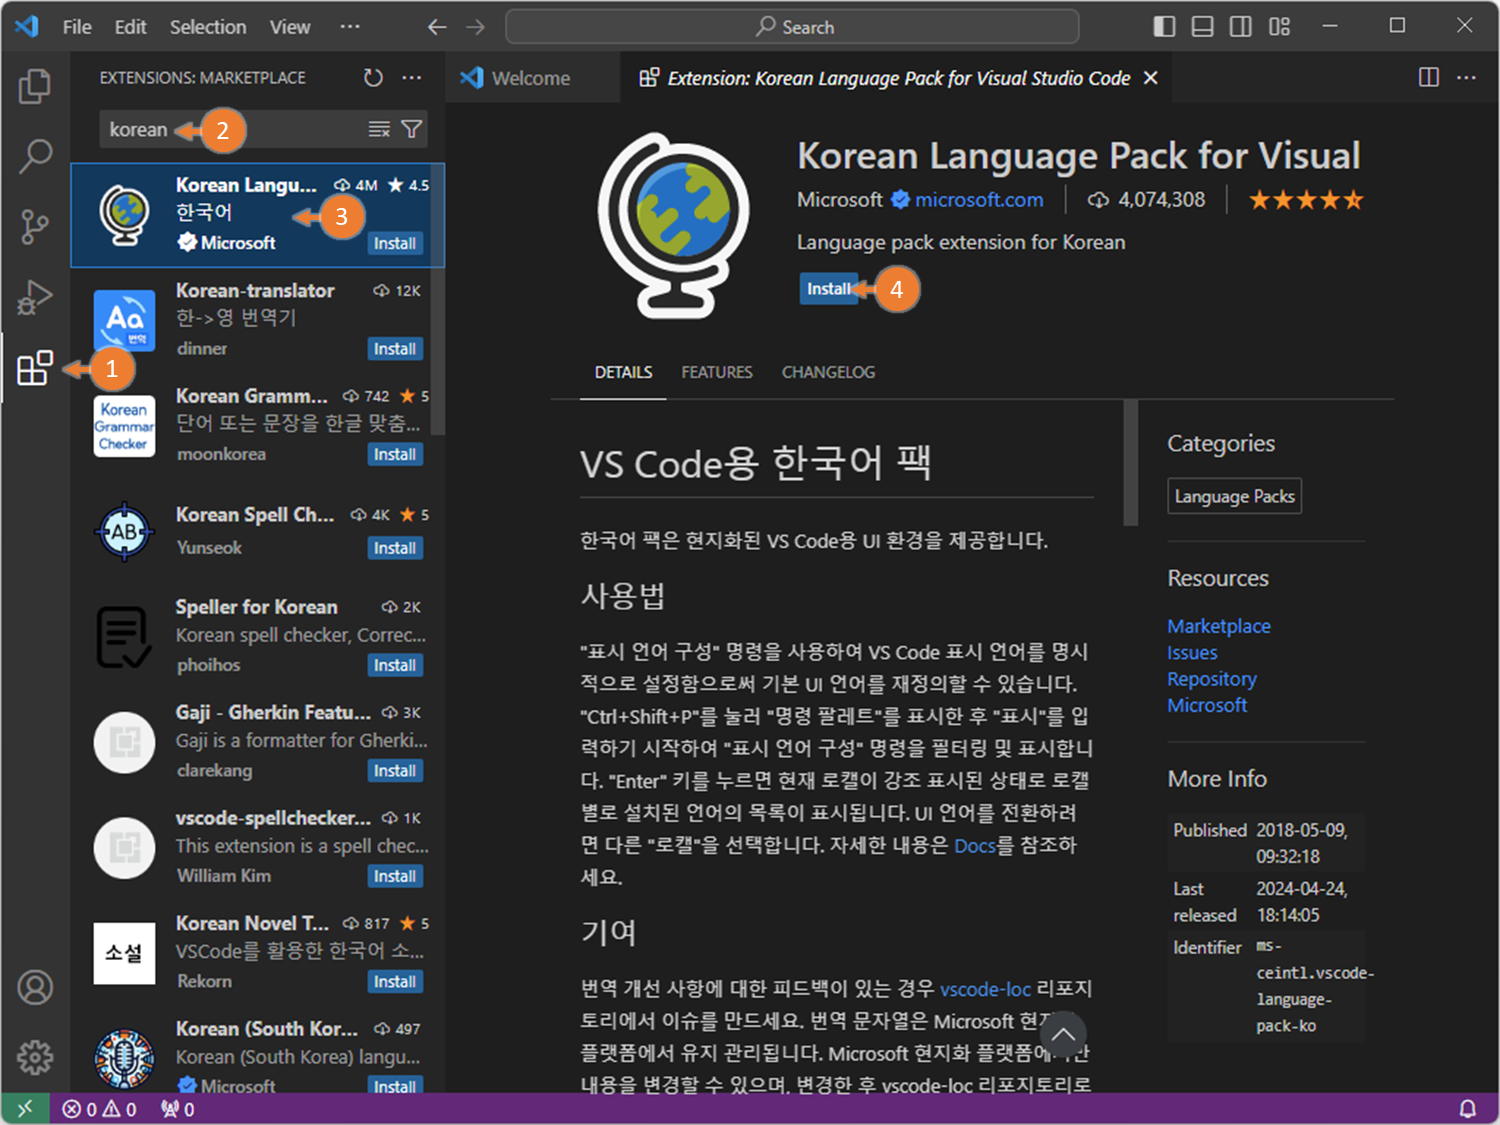Open the File menu

point(77,27)
